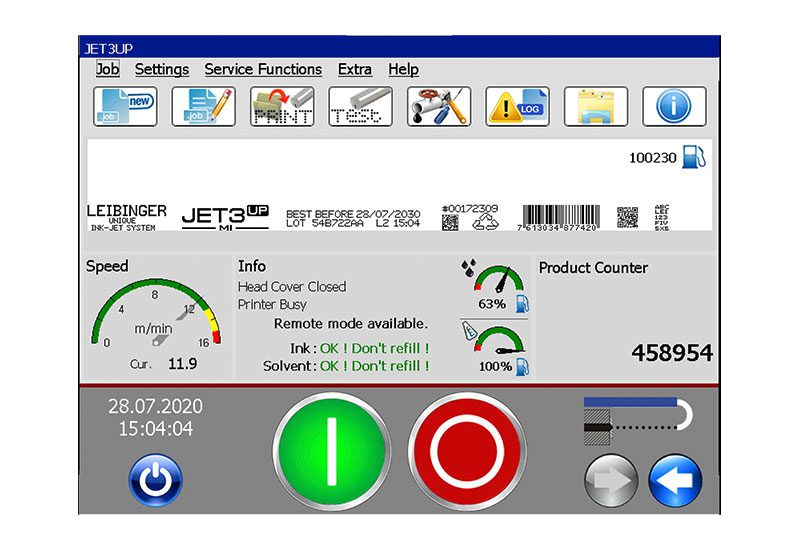Click the Product Counter value 458954
The image size is (800, 550).
(671, 353)
